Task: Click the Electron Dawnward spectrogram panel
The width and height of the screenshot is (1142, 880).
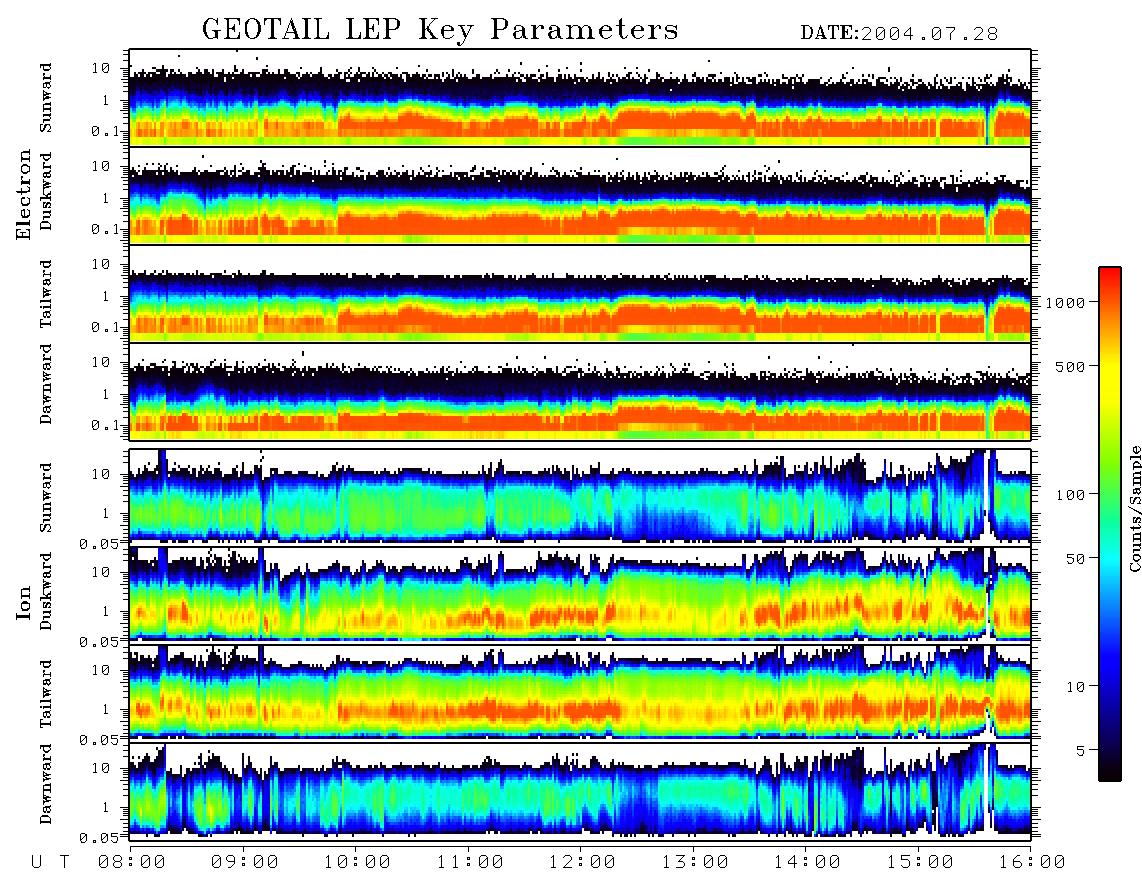Action: tap(580, 391)
